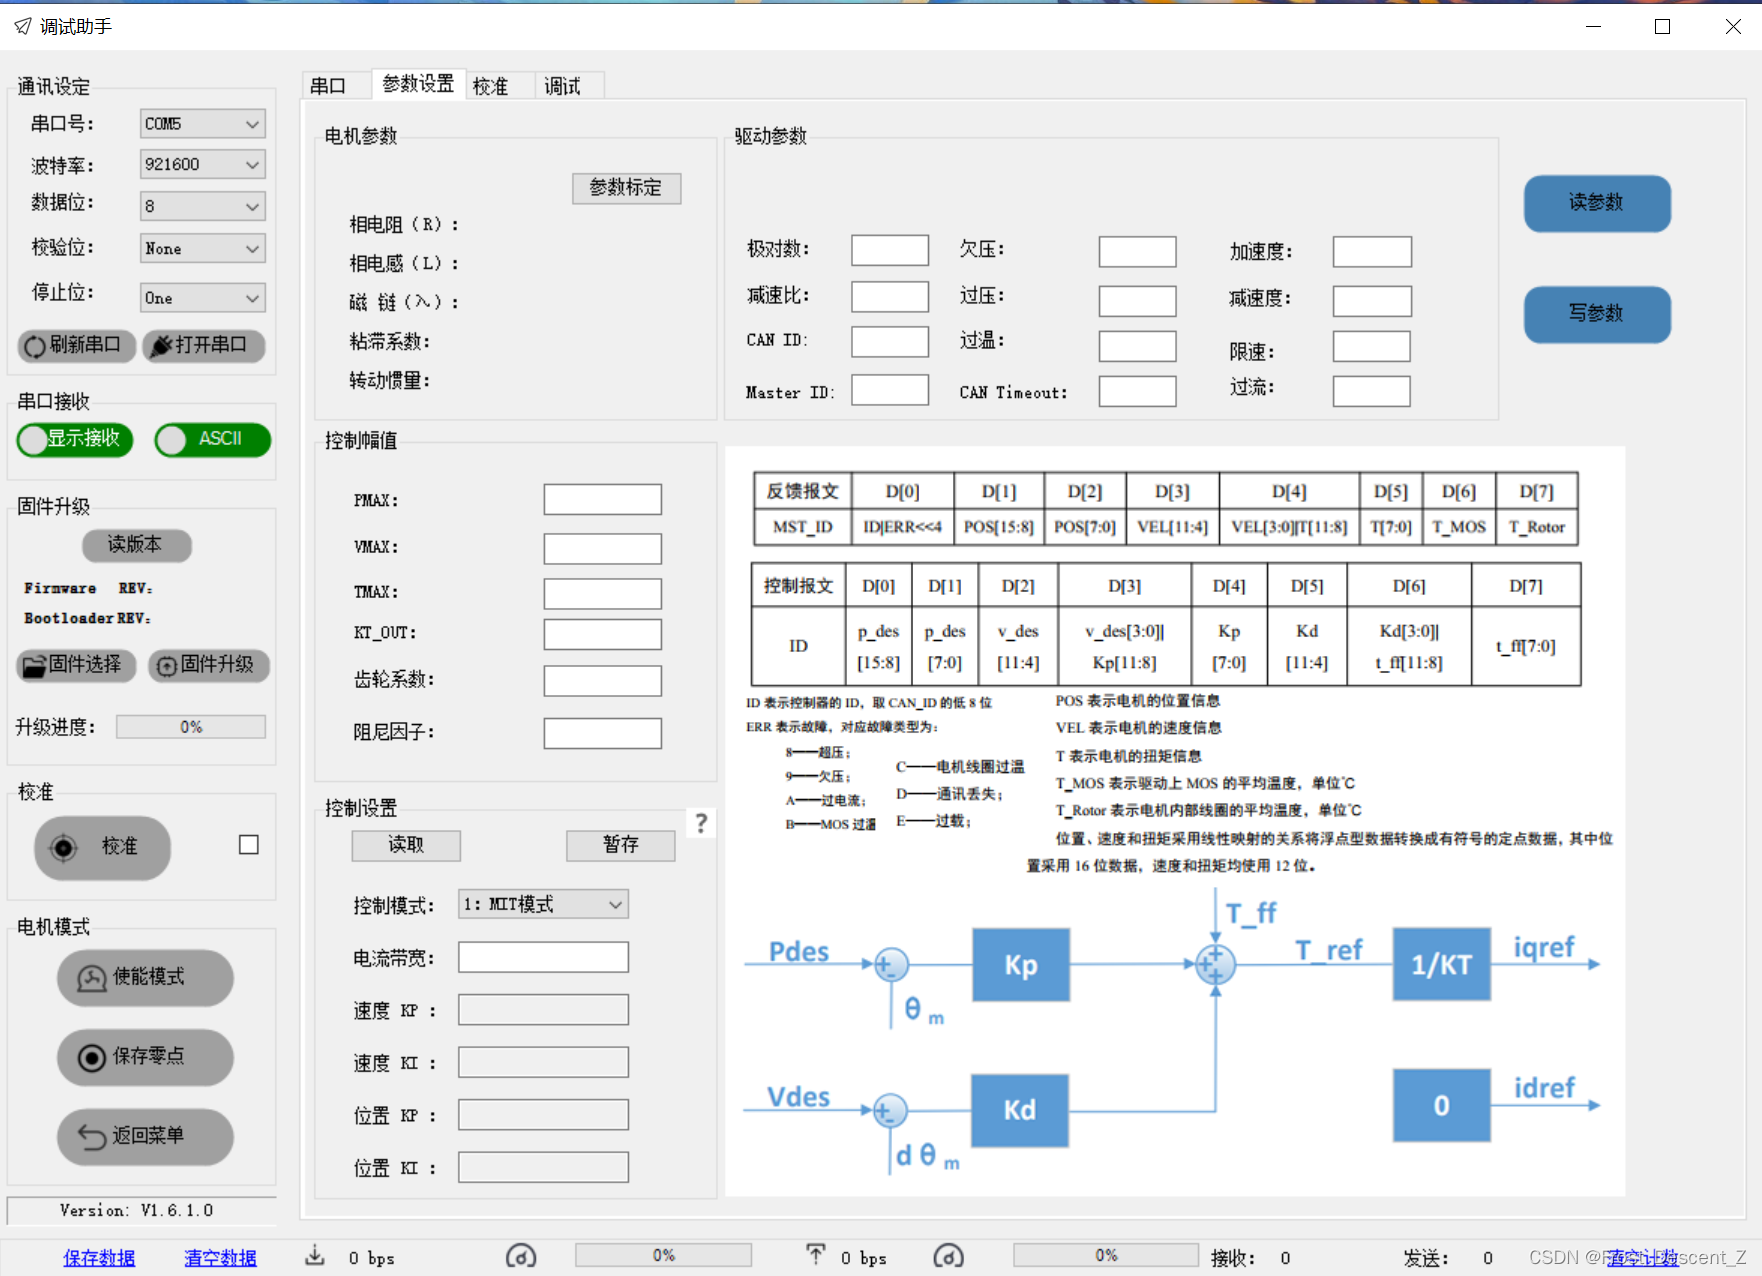Open the 数据位 8 dropdown

coord(203,206)
